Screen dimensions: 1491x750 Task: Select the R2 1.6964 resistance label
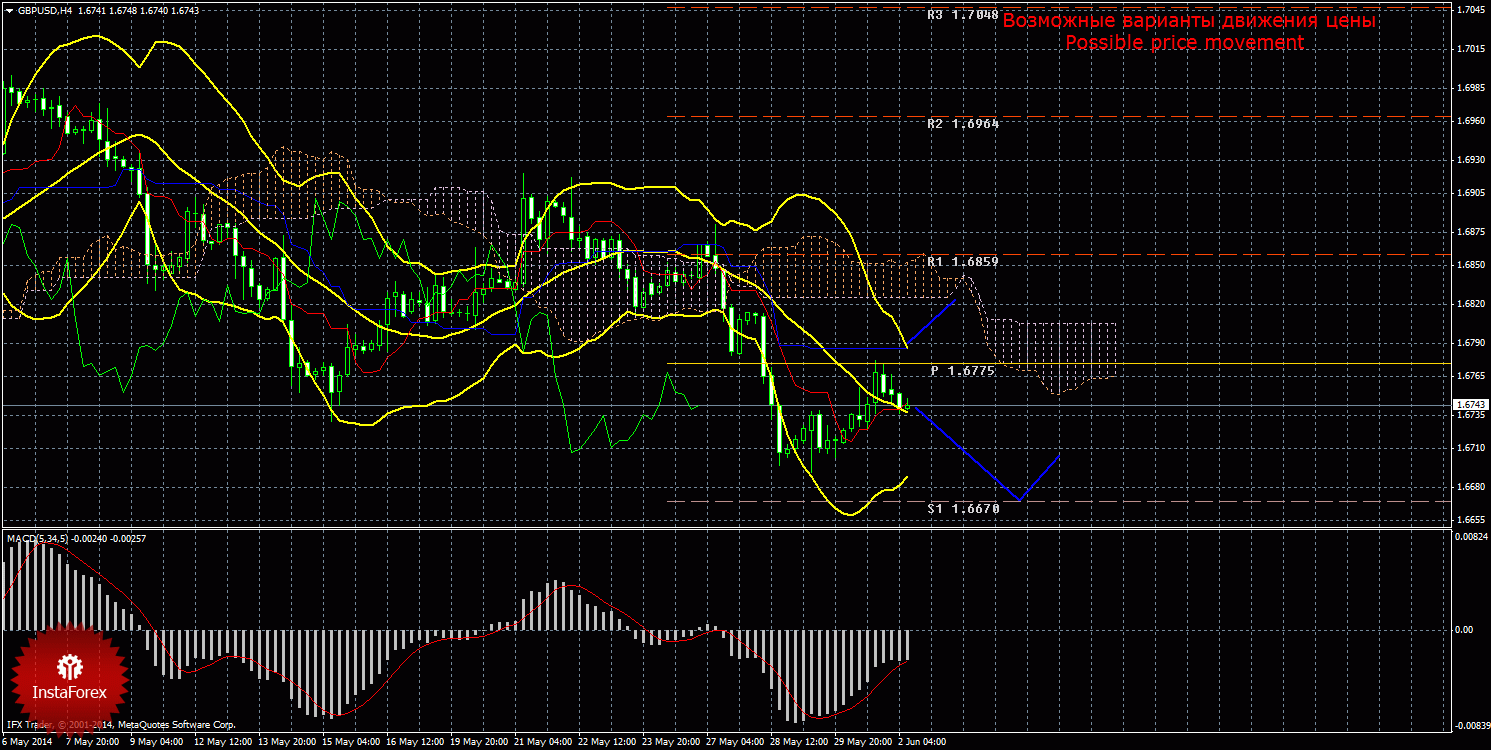point(962,124)
